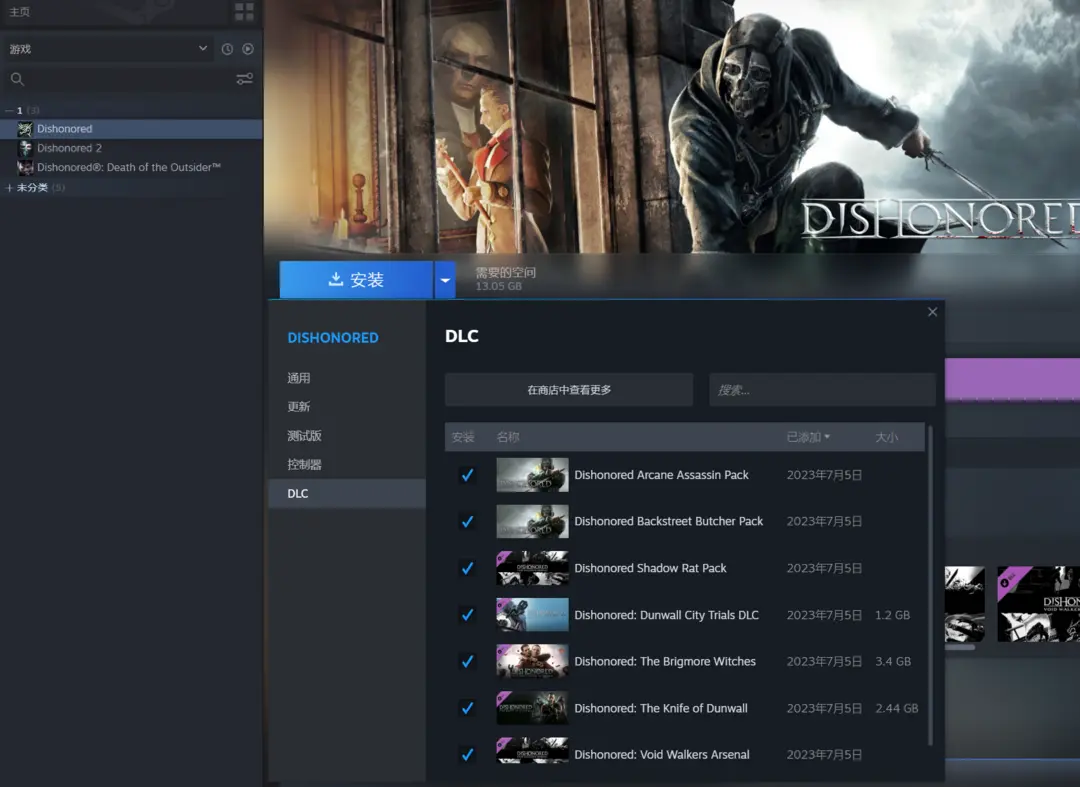This screenshot has width=1080, height=787.
Task: Click the Void Walker DLC card behind dialog
Action: [1039, 604]
